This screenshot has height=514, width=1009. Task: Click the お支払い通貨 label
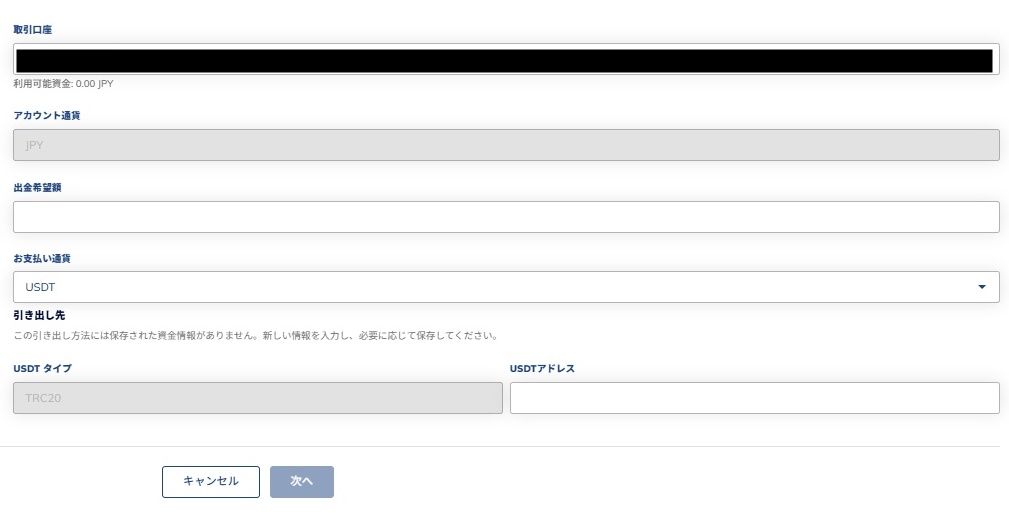click(41, 258)
